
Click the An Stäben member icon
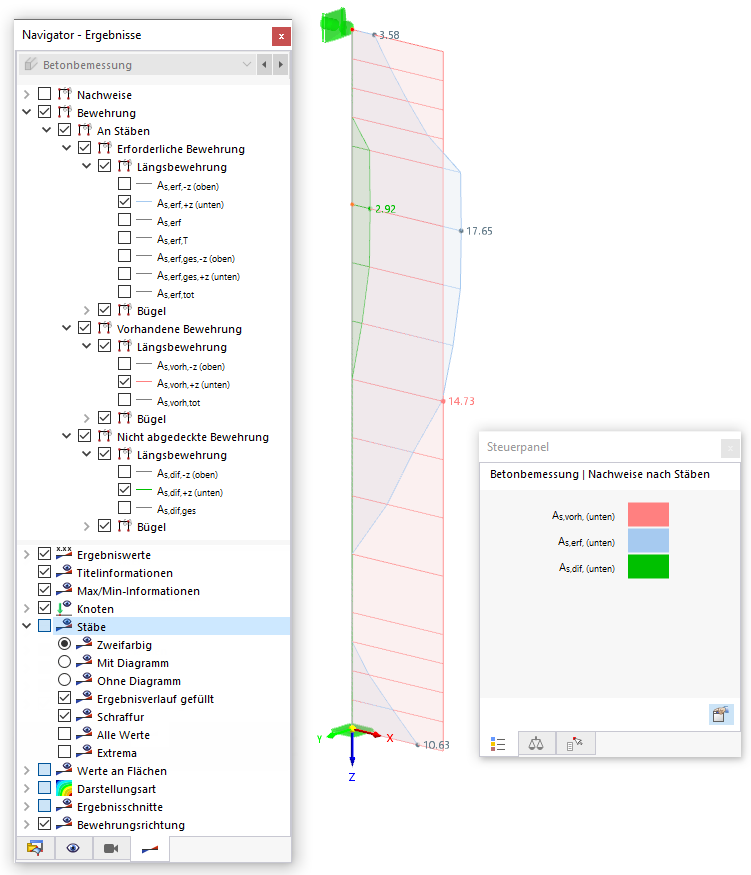[x=85, y=130]
